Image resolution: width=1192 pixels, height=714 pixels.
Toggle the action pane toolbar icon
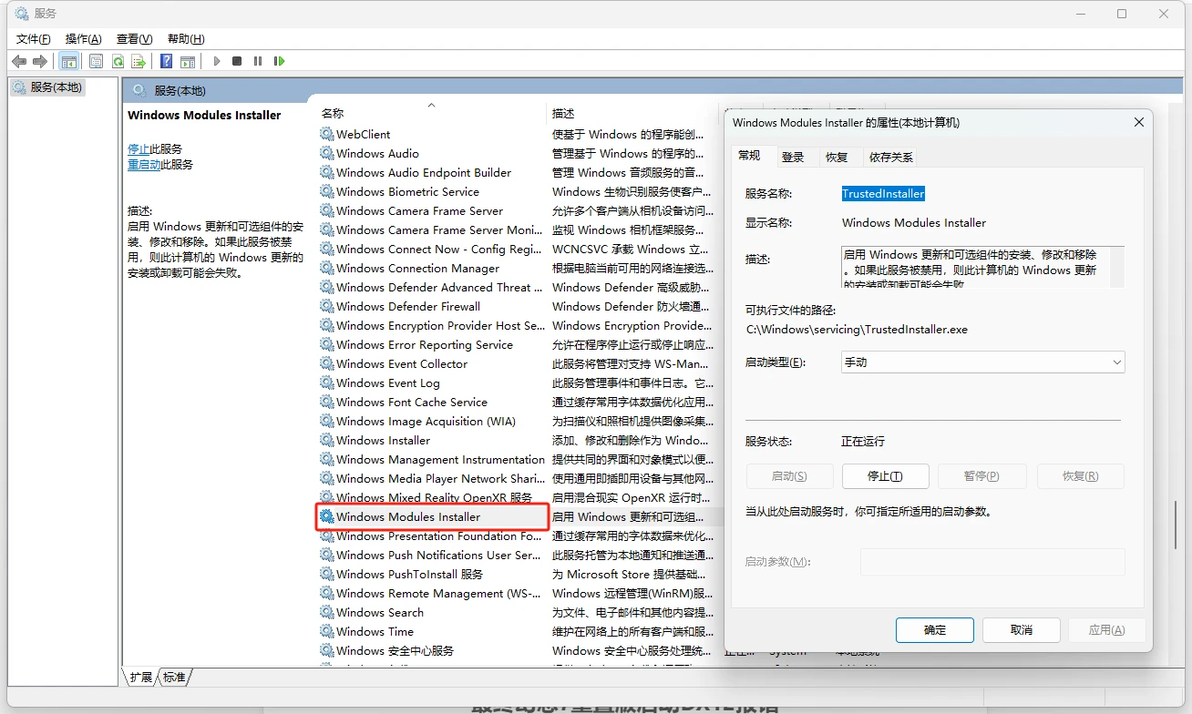click(x=188, y=61)
